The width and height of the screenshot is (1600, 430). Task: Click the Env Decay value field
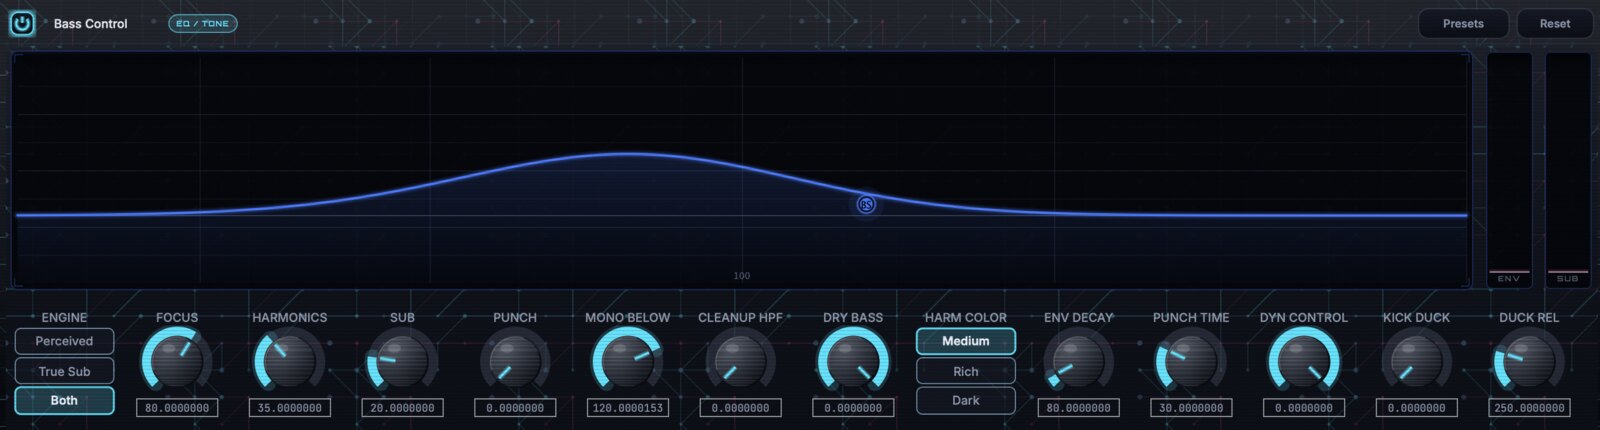tap(1078, 408)
